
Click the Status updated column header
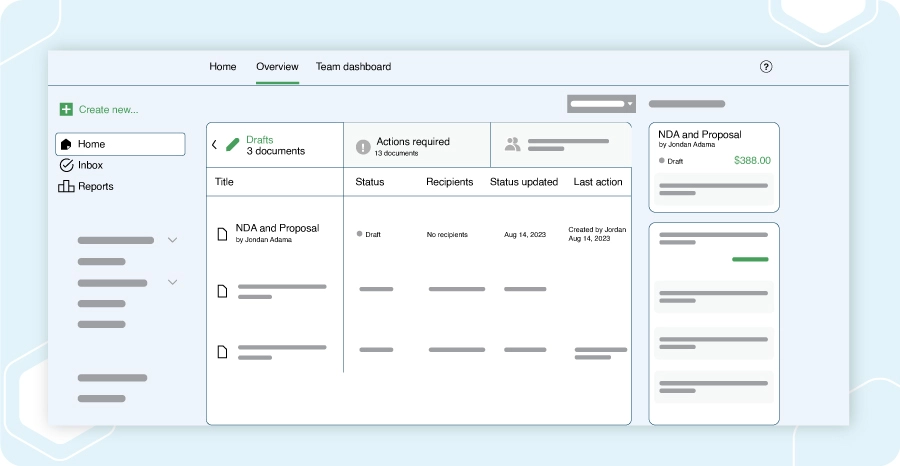coord(524,182)
